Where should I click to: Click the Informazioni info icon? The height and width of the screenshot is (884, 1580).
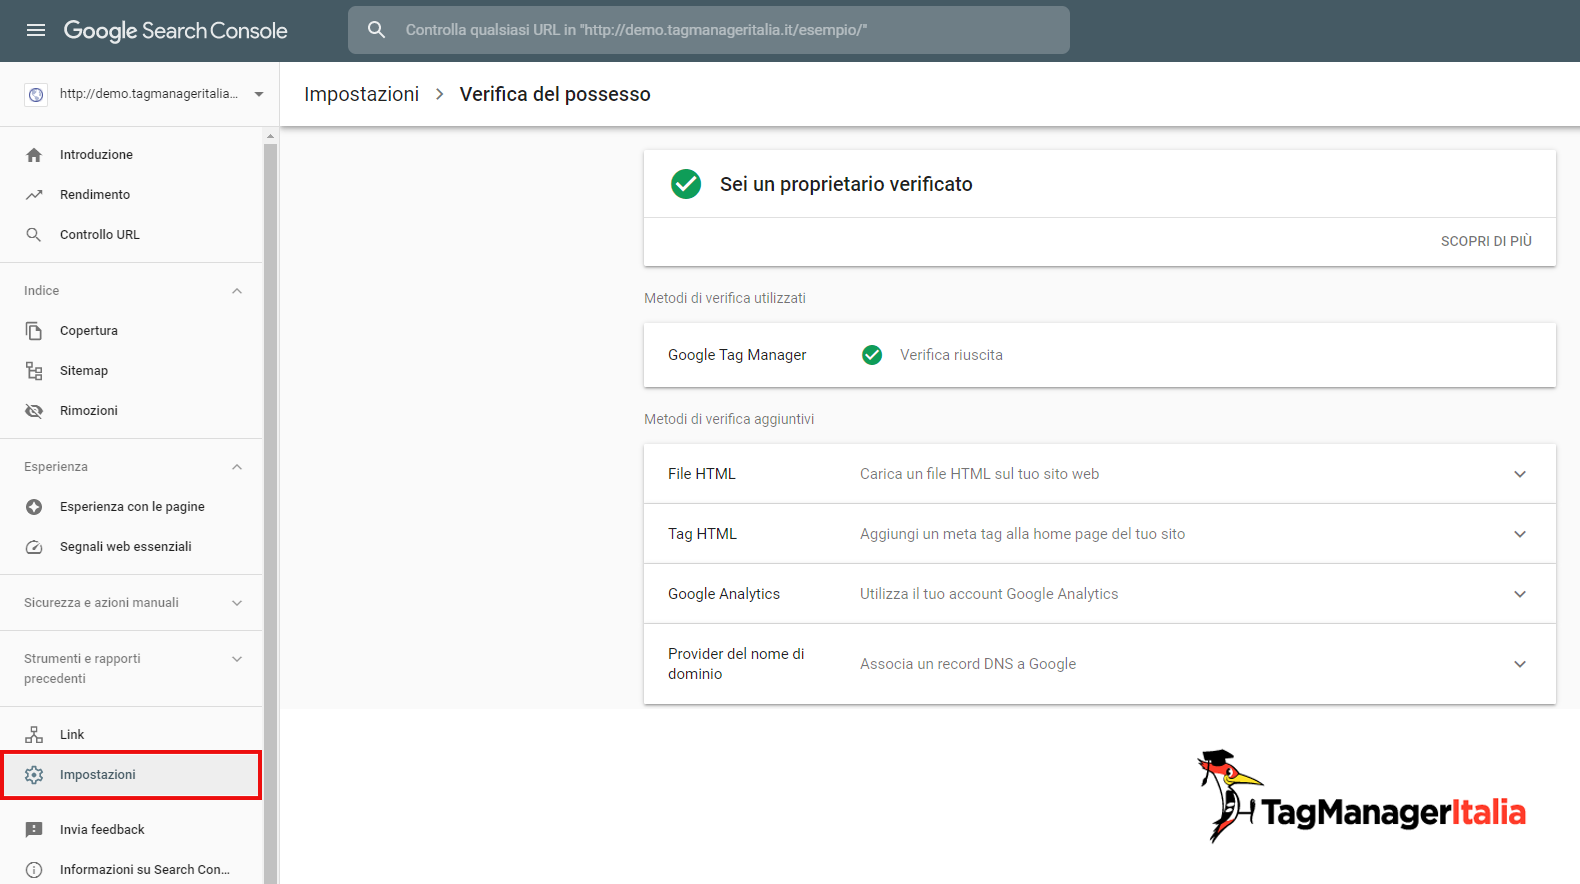[34, 870]
